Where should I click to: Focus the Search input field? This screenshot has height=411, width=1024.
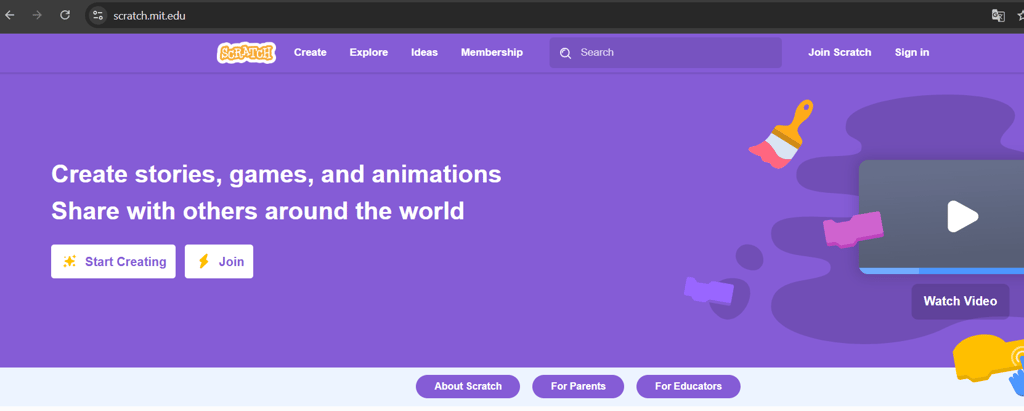tap(665, 53)
